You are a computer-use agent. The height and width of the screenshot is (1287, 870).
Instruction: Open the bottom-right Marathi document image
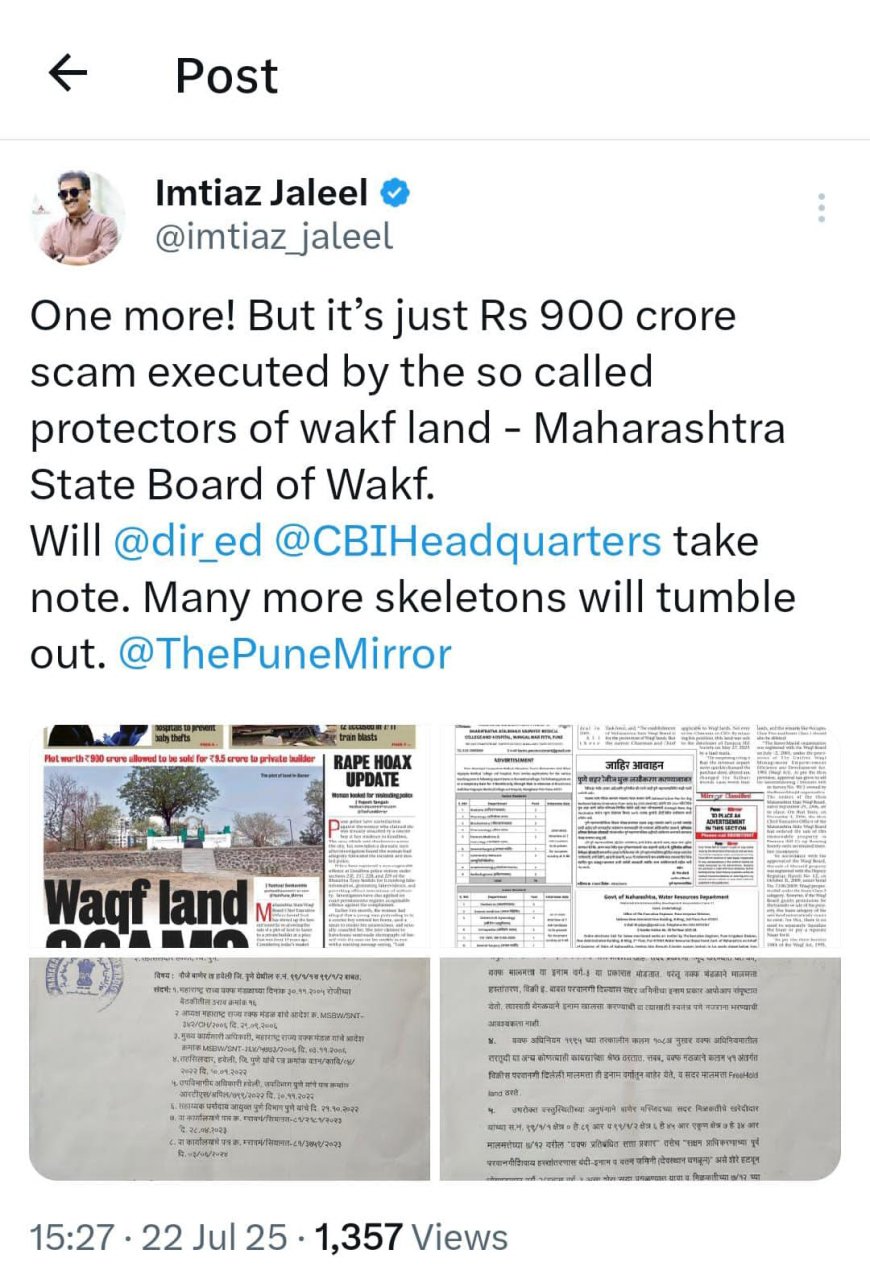640,1068
